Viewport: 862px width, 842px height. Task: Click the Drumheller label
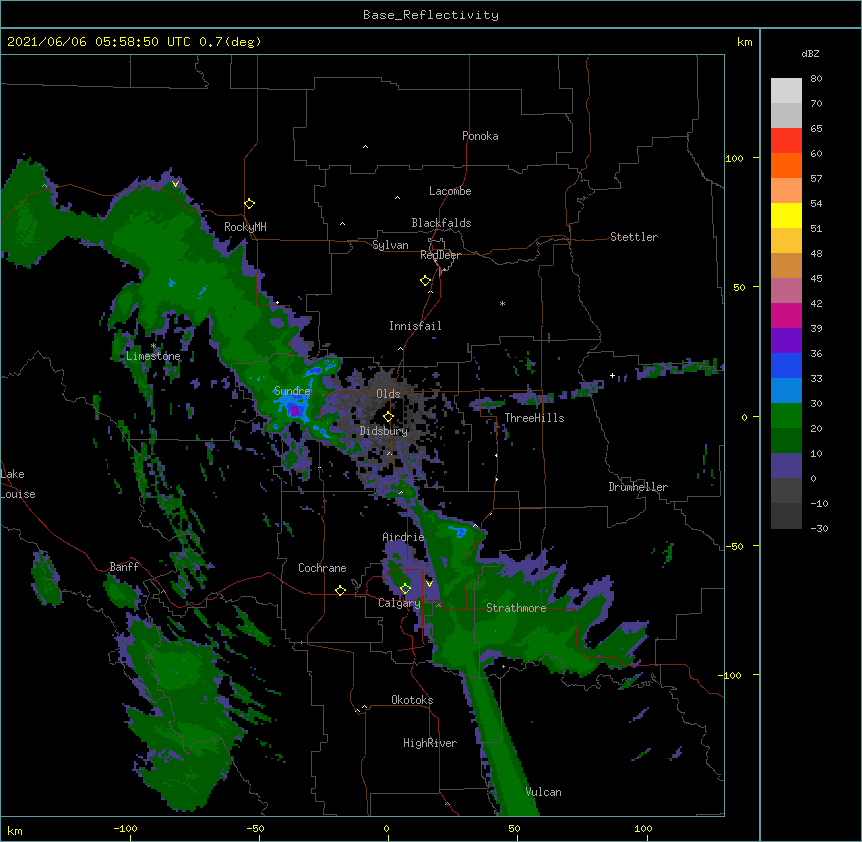638,487
